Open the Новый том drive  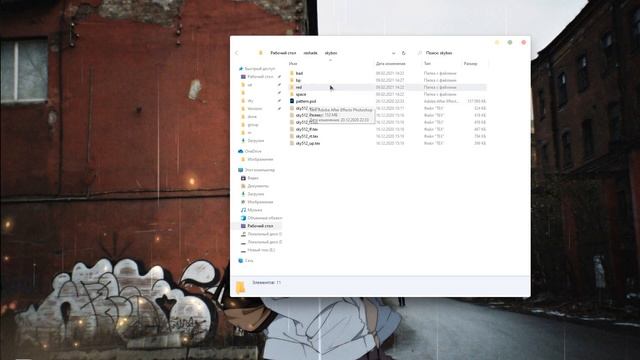pyautogui.click(x=261, y=250)
